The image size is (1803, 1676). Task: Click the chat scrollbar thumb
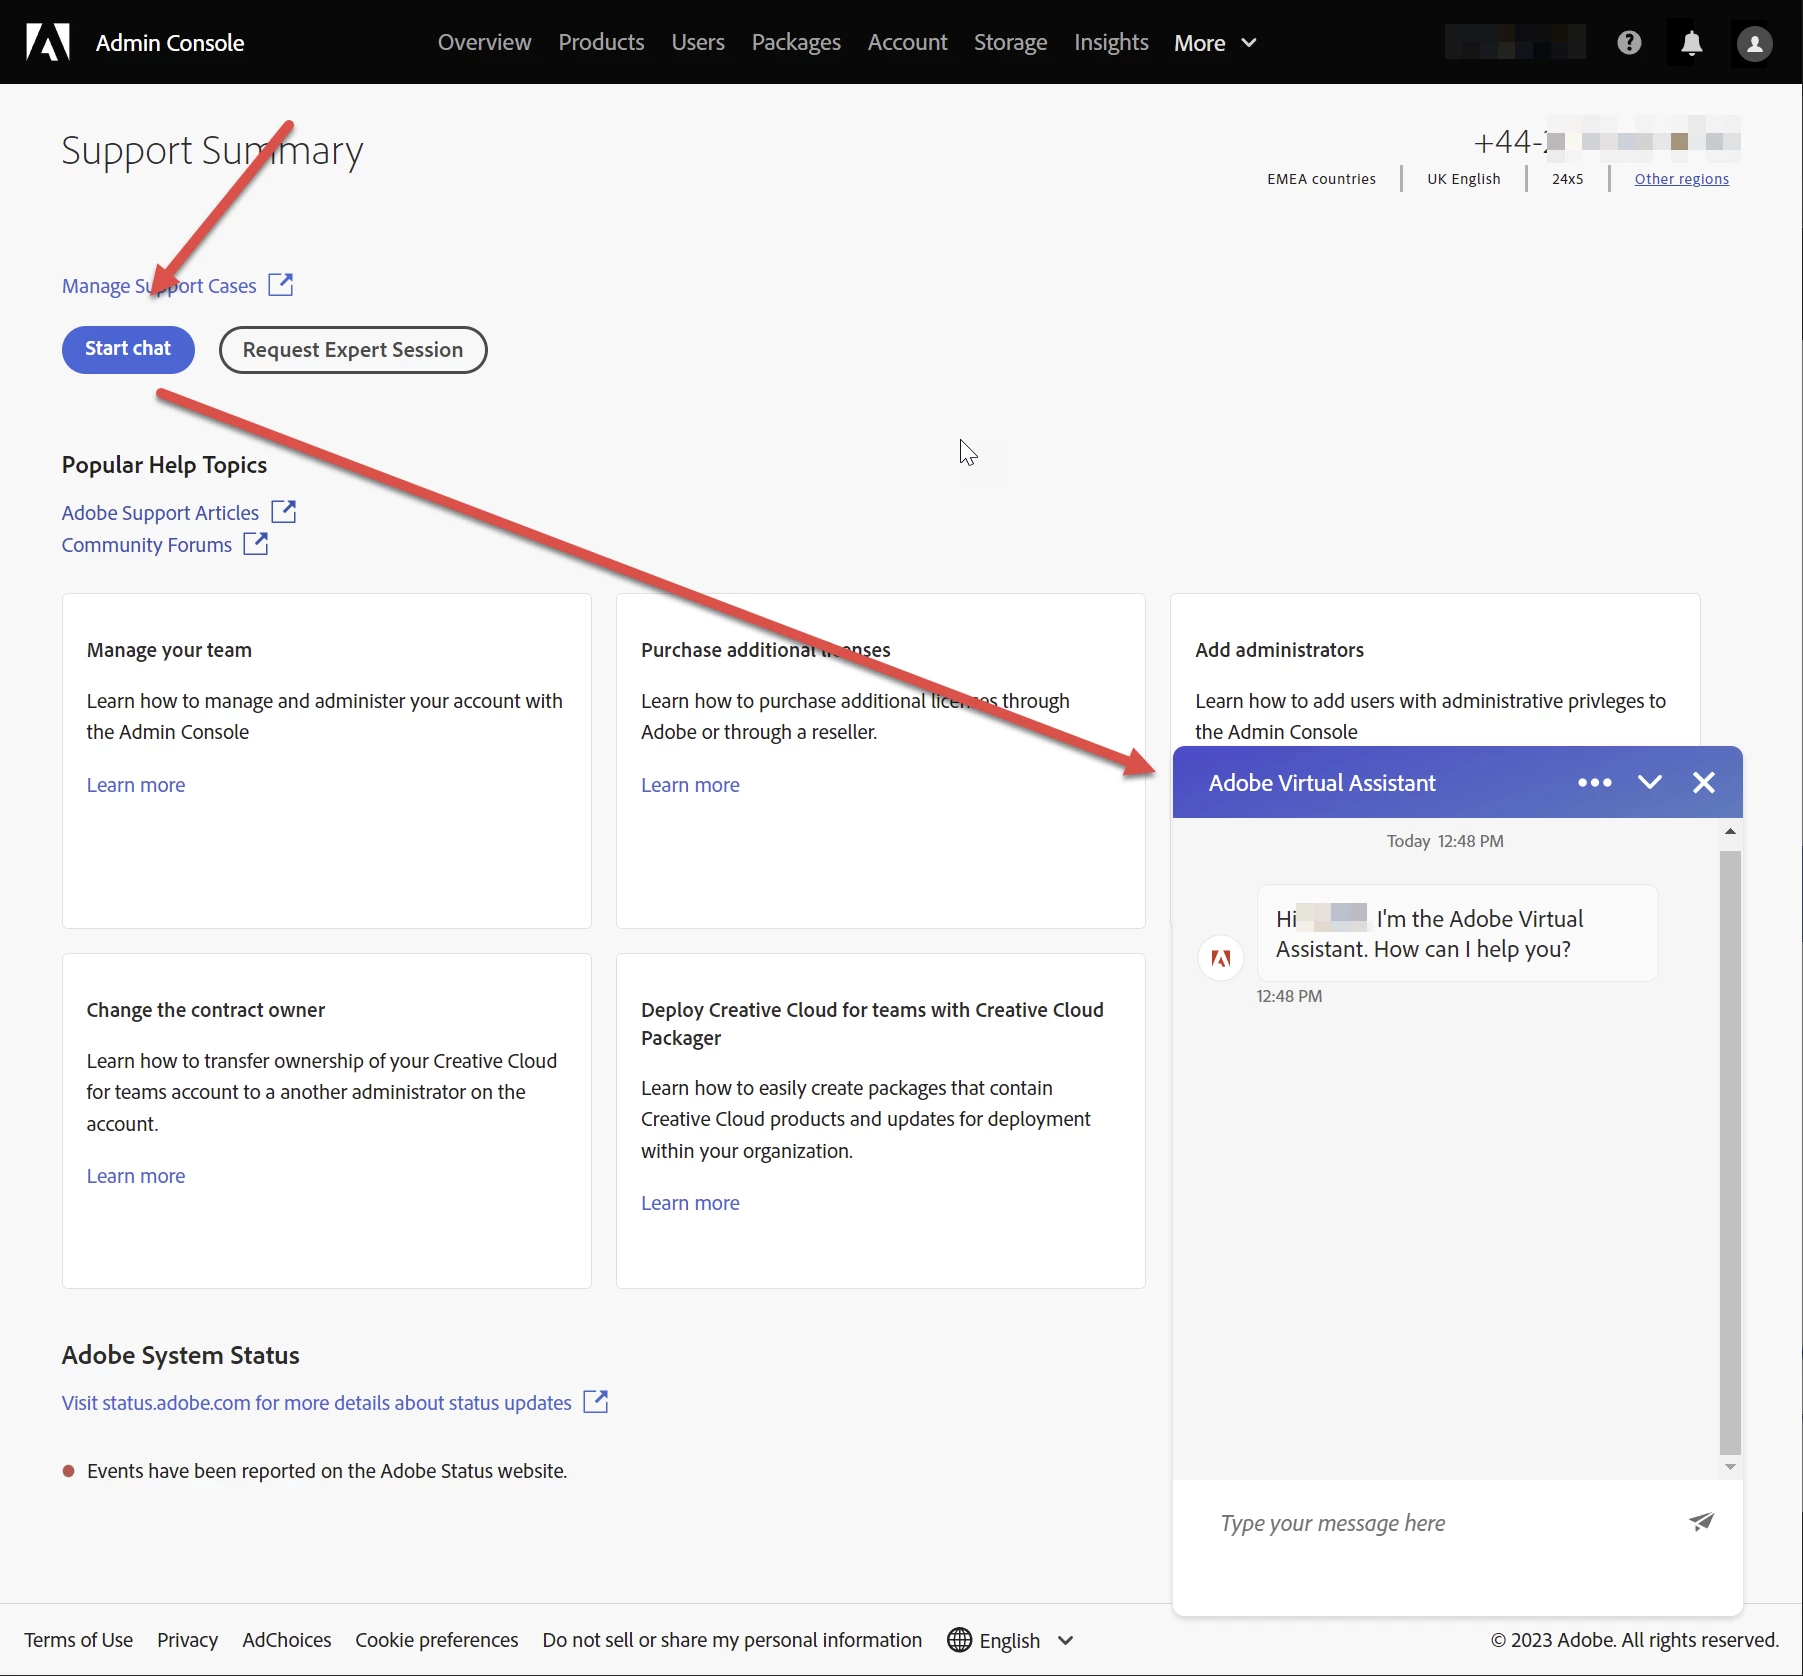(1730, 1152)
